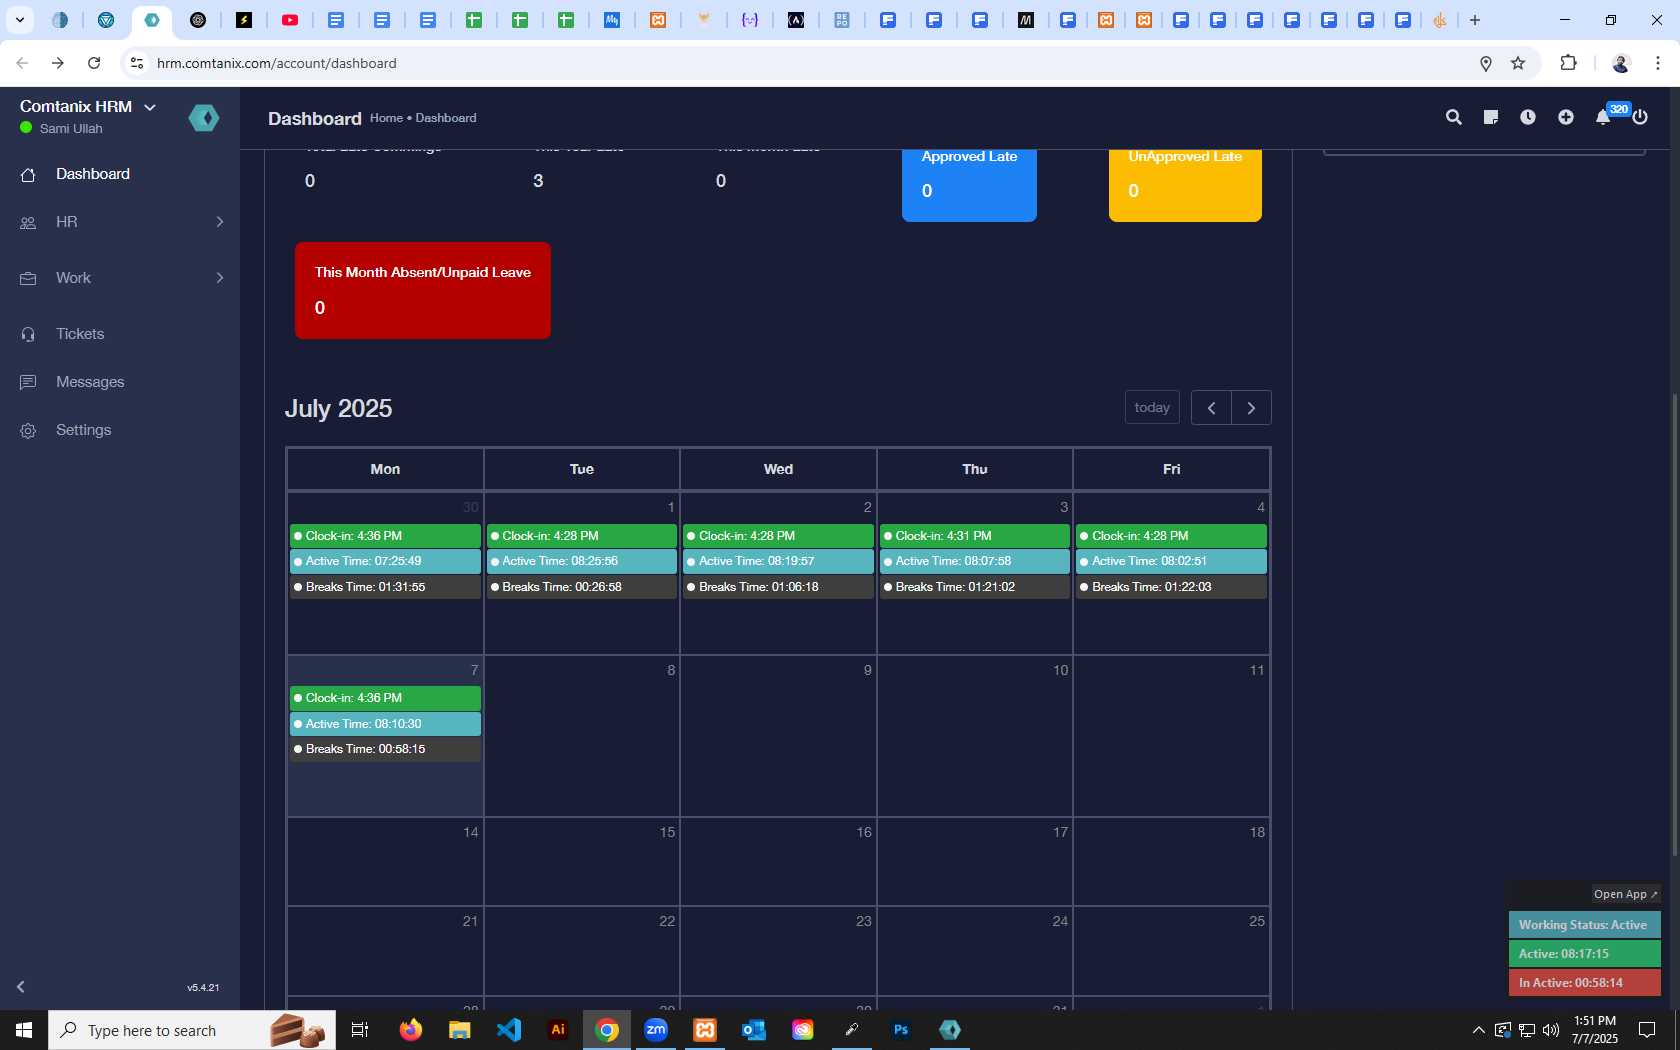Image resolution: width=1680 pixels, height=1050 pixels.
Task: Click This Month Absent/Unpaid Leave card
Action: (423, 290)
